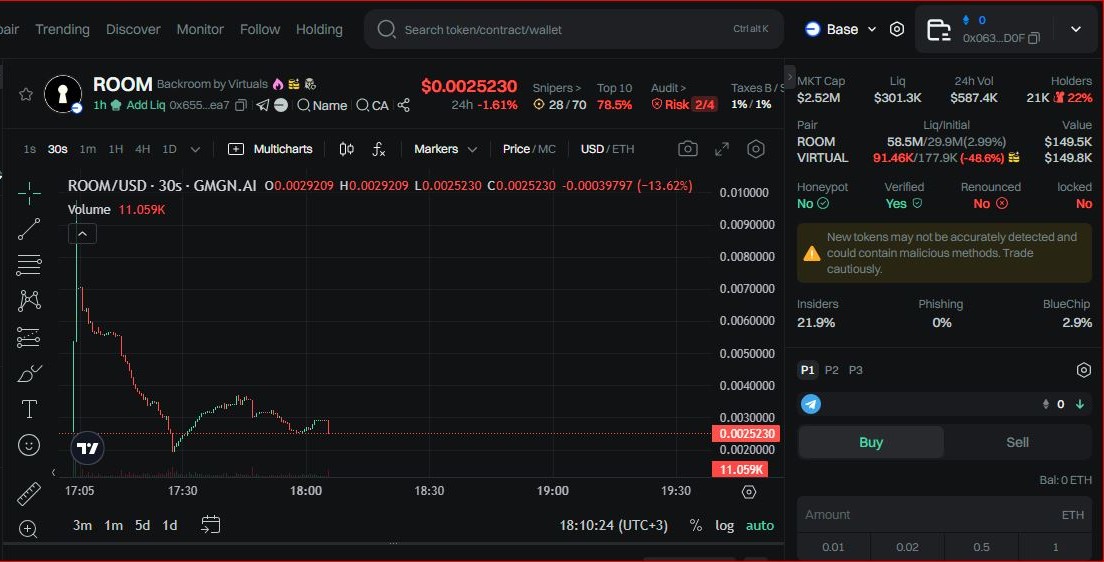This screenshot has width=1104, height=562.
Task: Go to the Monitor tab
Action: point(200,30)
